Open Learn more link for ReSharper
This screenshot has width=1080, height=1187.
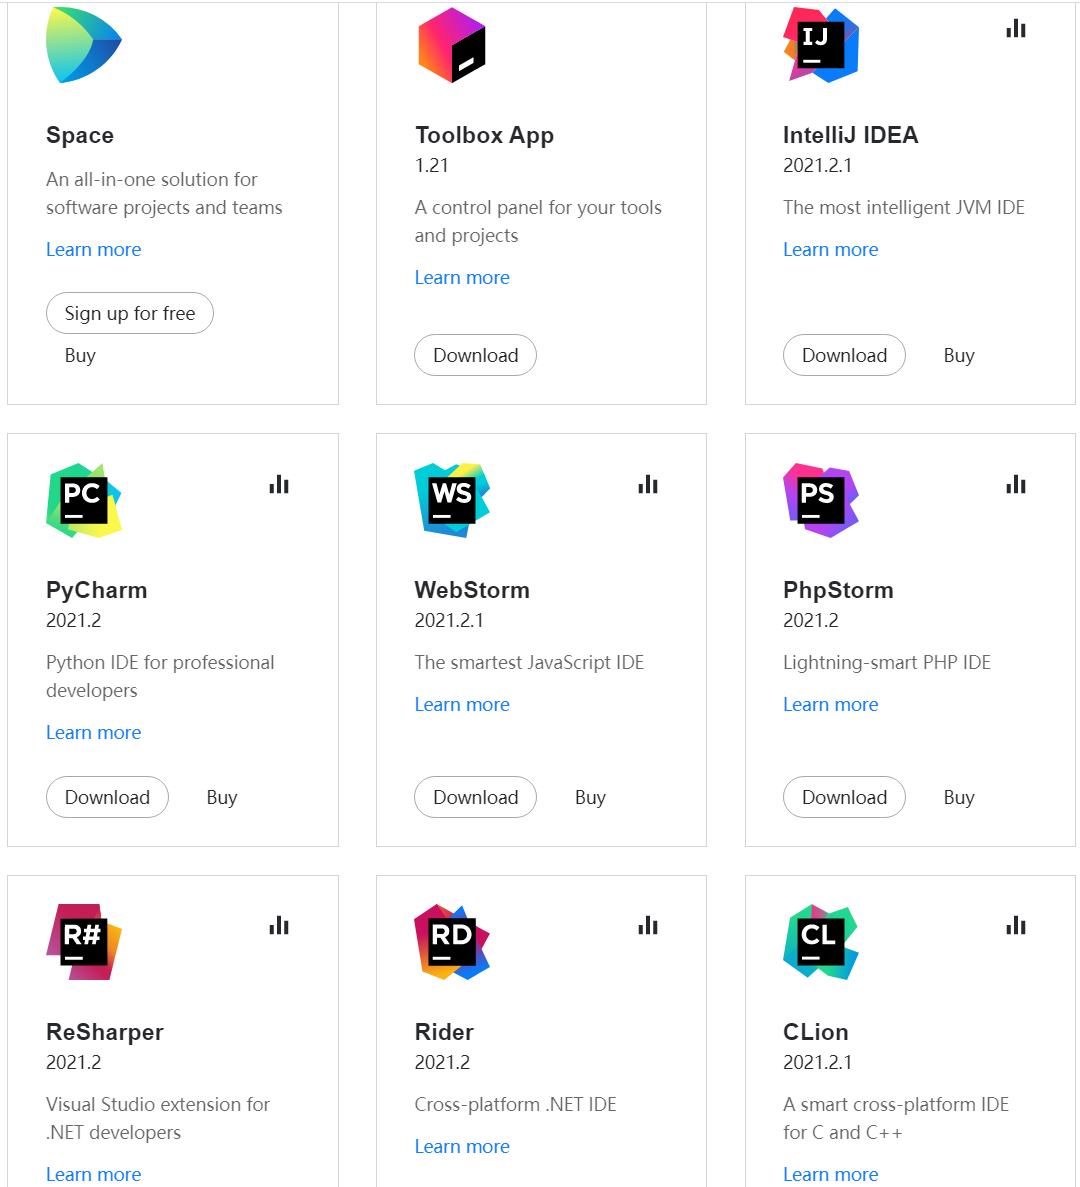(x=94, y=1174)
